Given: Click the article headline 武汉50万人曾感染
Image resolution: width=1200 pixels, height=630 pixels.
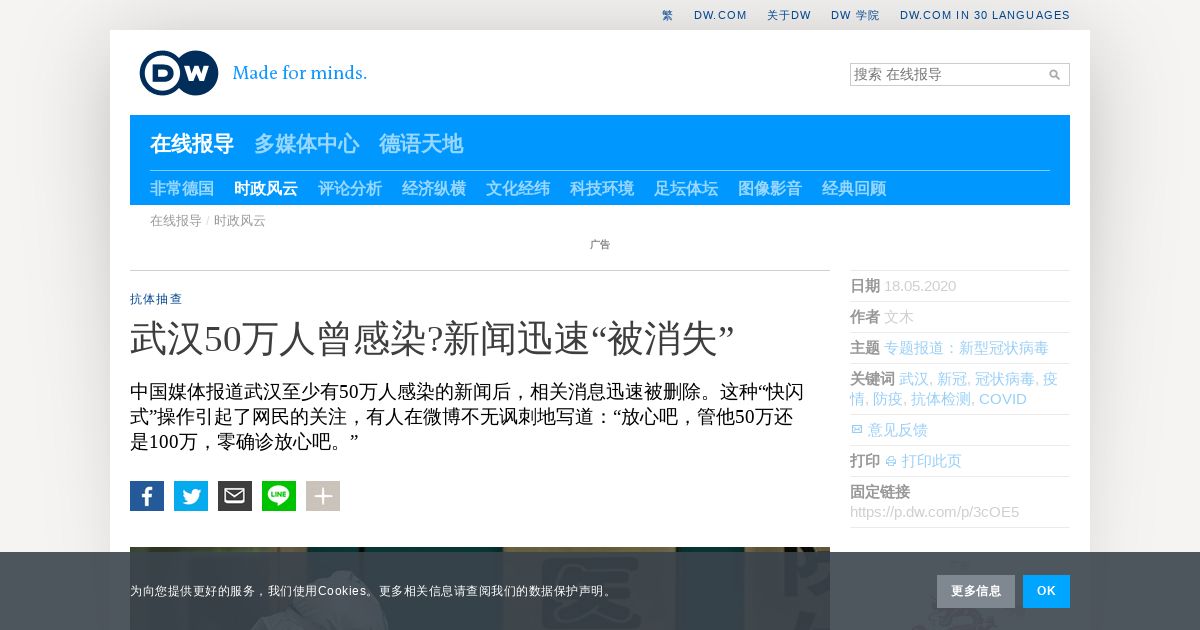Looking at the screenshot, I should click(432, 340).
